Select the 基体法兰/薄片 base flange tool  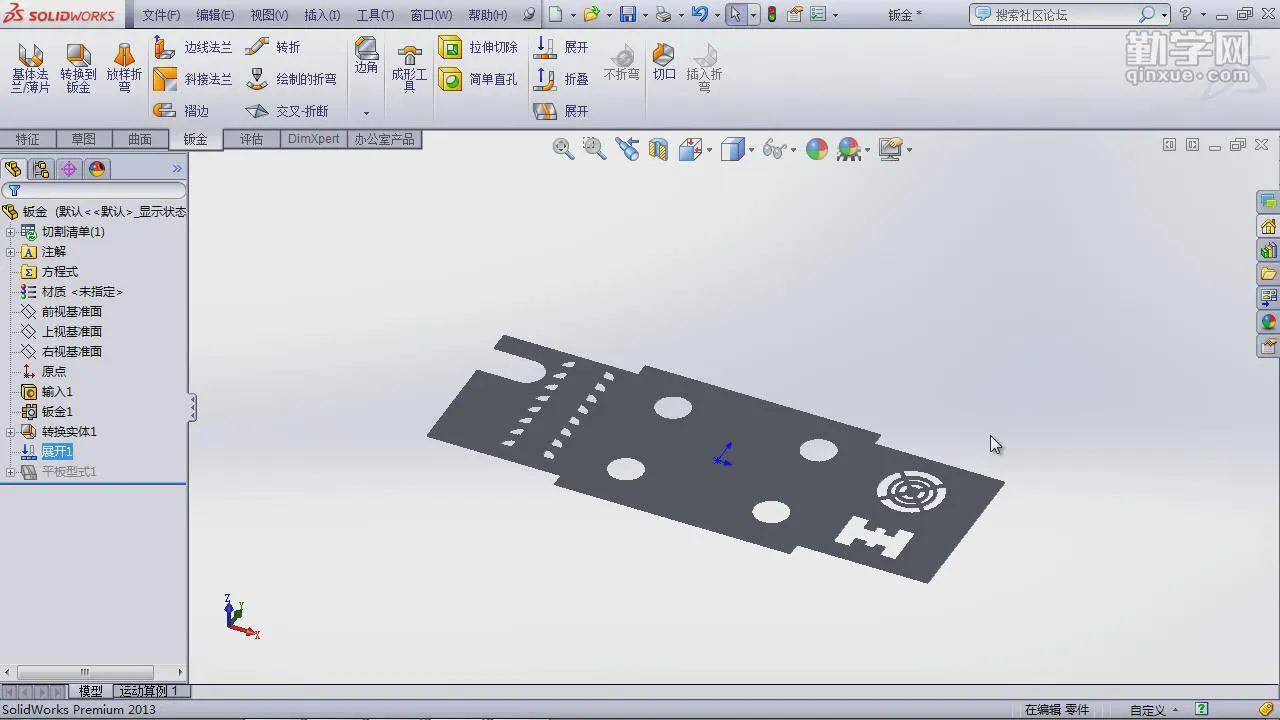30,68
